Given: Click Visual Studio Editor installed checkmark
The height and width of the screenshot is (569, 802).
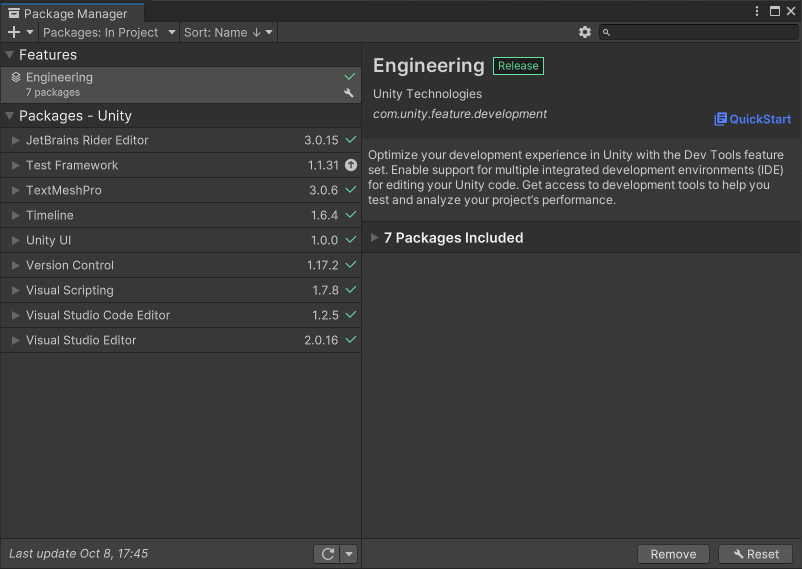Looking at the screenshot, I should click(x=351, y=339).
